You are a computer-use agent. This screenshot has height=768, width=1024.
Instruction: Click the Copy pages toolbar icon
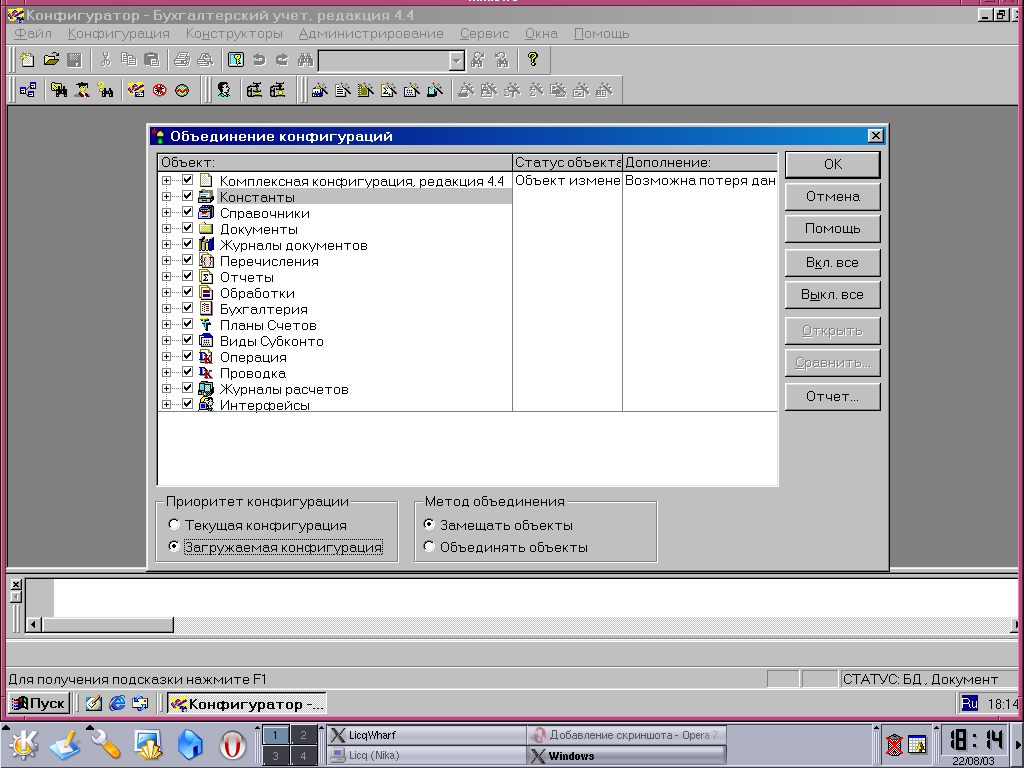pos(129,60)
